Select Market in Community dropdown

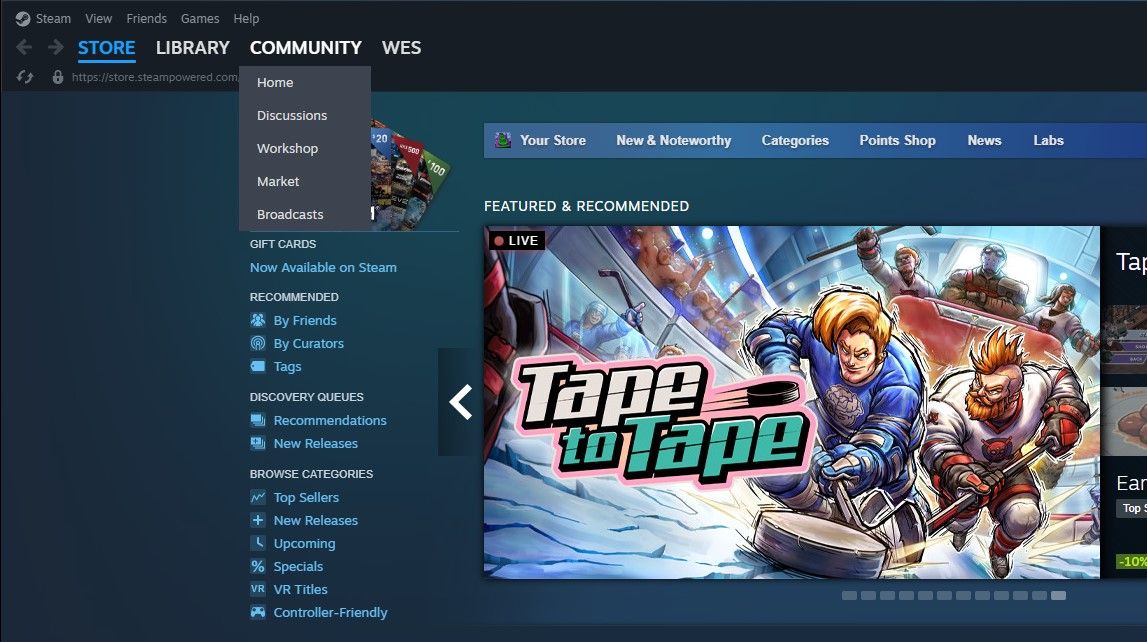(x=305, y=181)
